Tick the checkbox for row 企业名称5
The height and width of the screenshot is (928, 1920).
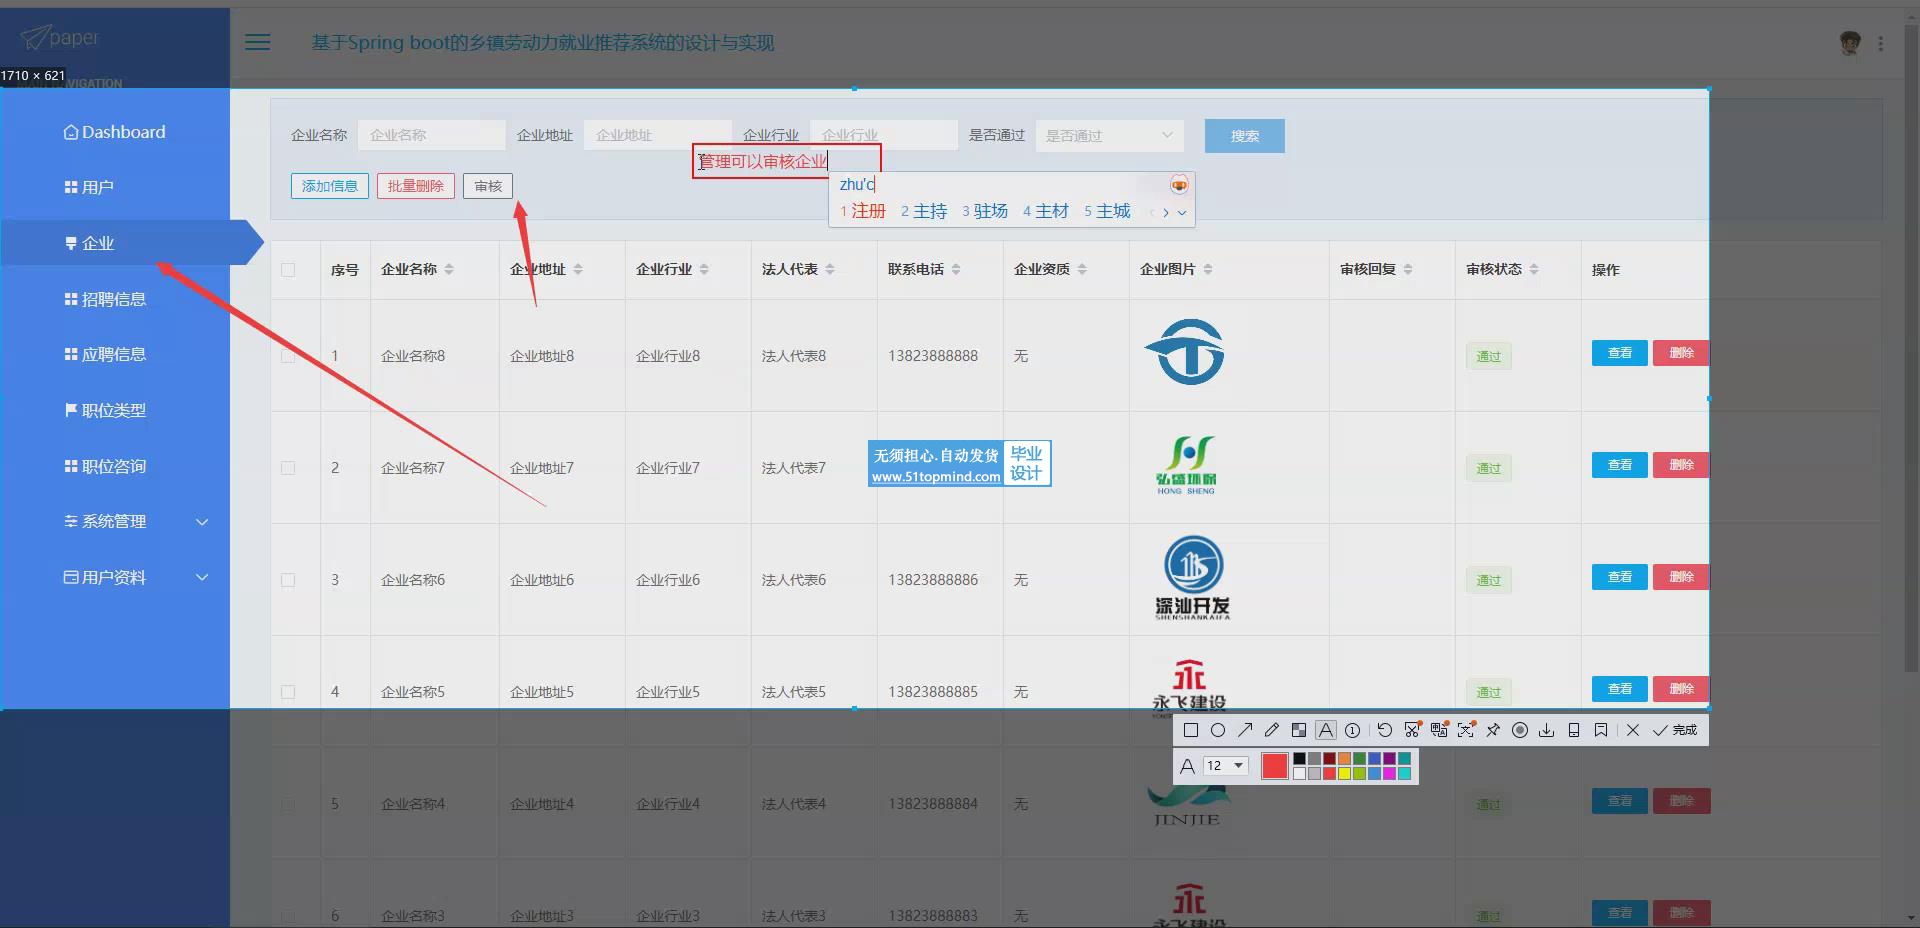click(x=288, y=692)
